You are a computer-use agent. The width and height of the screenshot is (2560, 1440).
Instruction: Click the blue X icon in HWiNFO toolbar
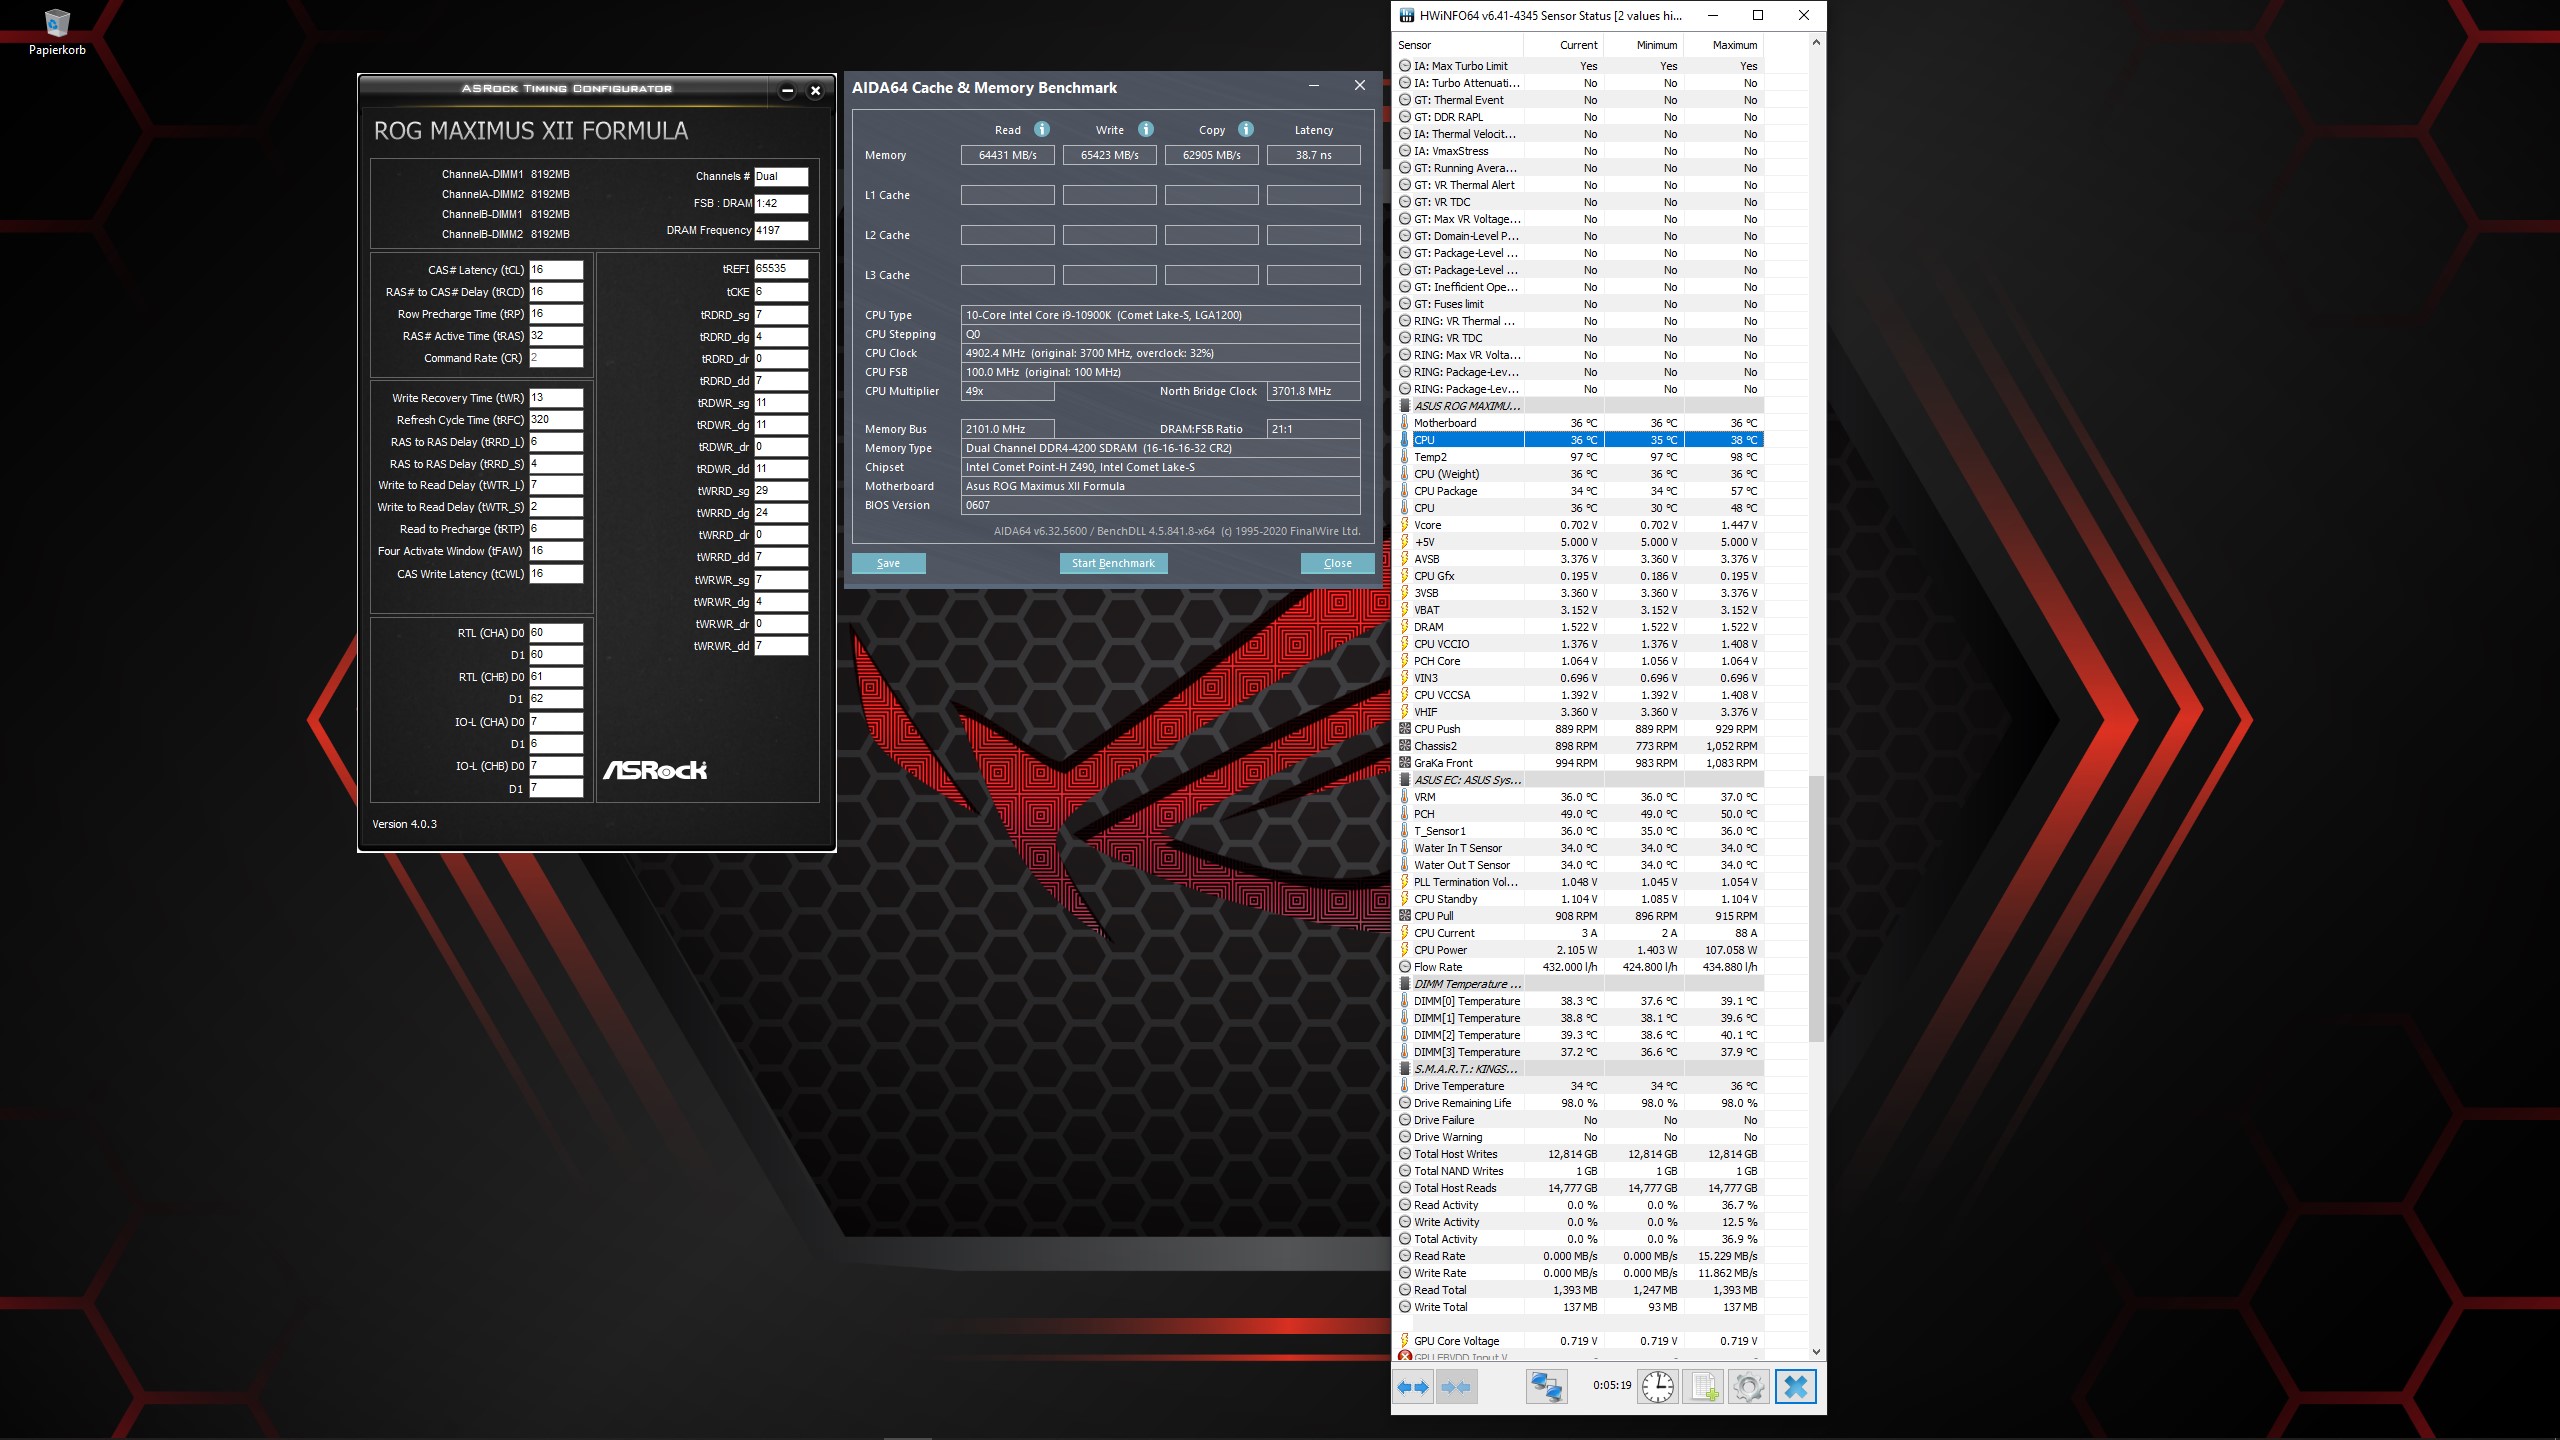[1795, 1387]
